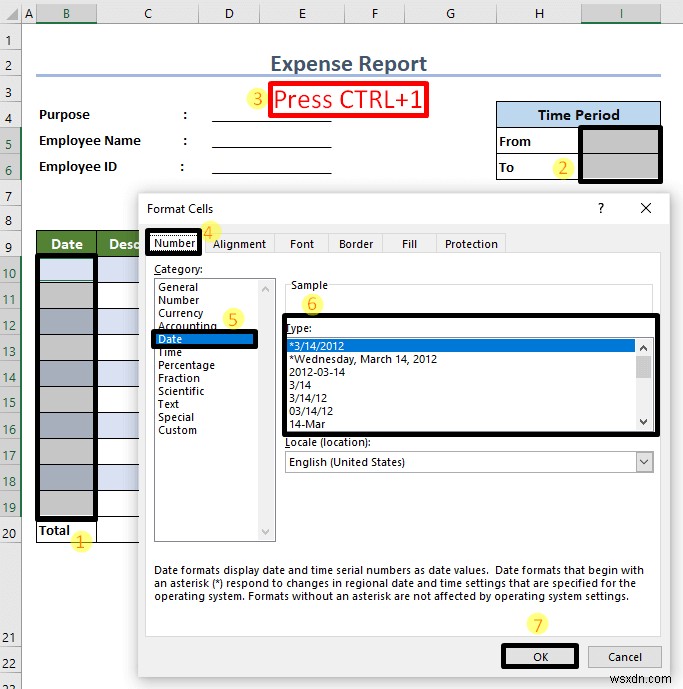Click the Total cell in row 20
Viewport: 683px width, 689px height.
(x=66, y=530)
